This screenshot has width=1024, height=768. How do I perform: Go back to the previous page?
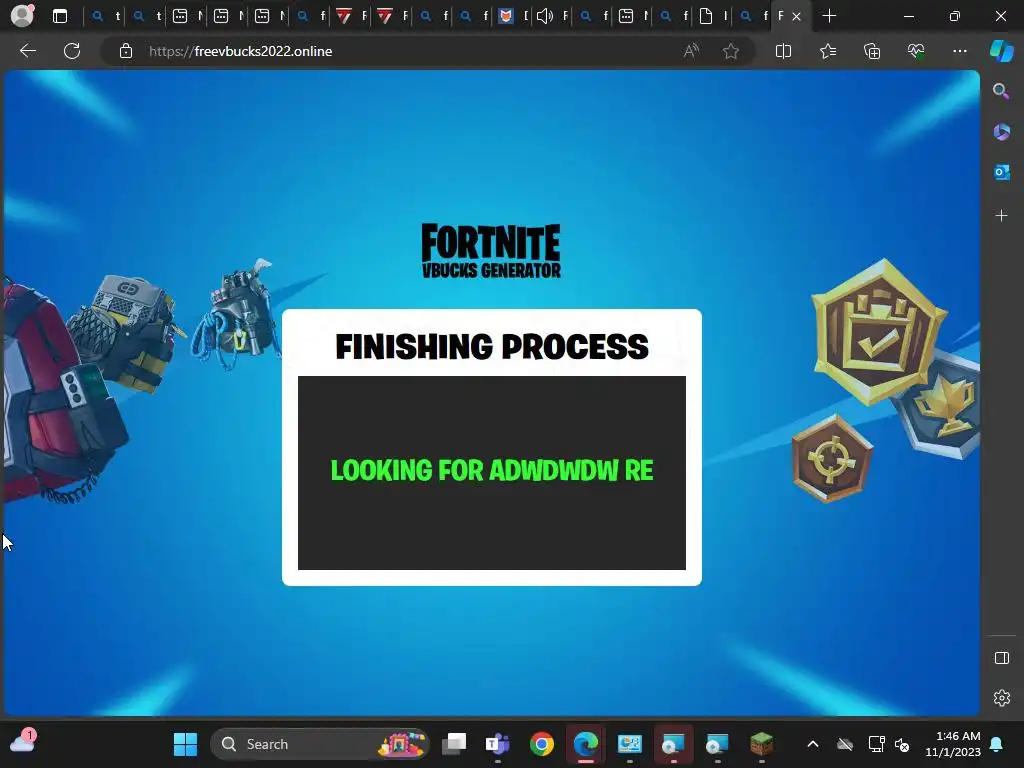tap(27, 51)
